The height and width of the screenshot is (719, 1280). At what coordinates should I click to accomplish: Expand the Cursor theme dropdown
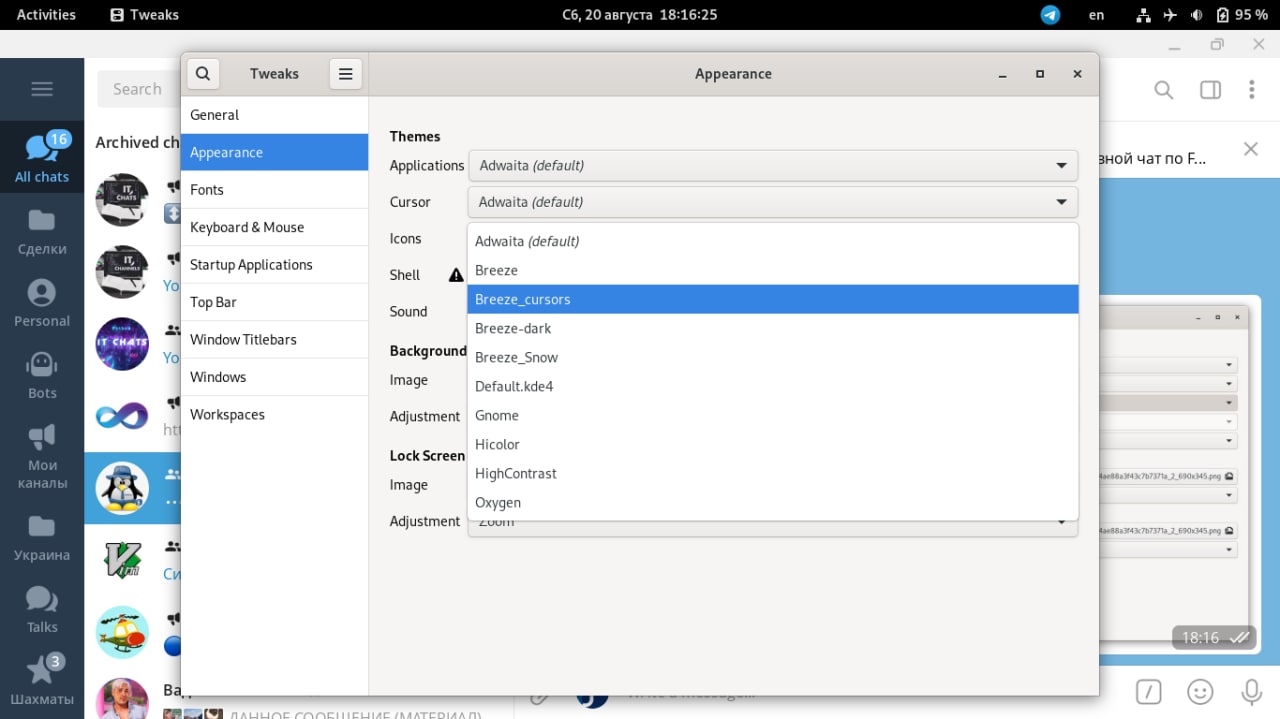[x=773, y=202]
